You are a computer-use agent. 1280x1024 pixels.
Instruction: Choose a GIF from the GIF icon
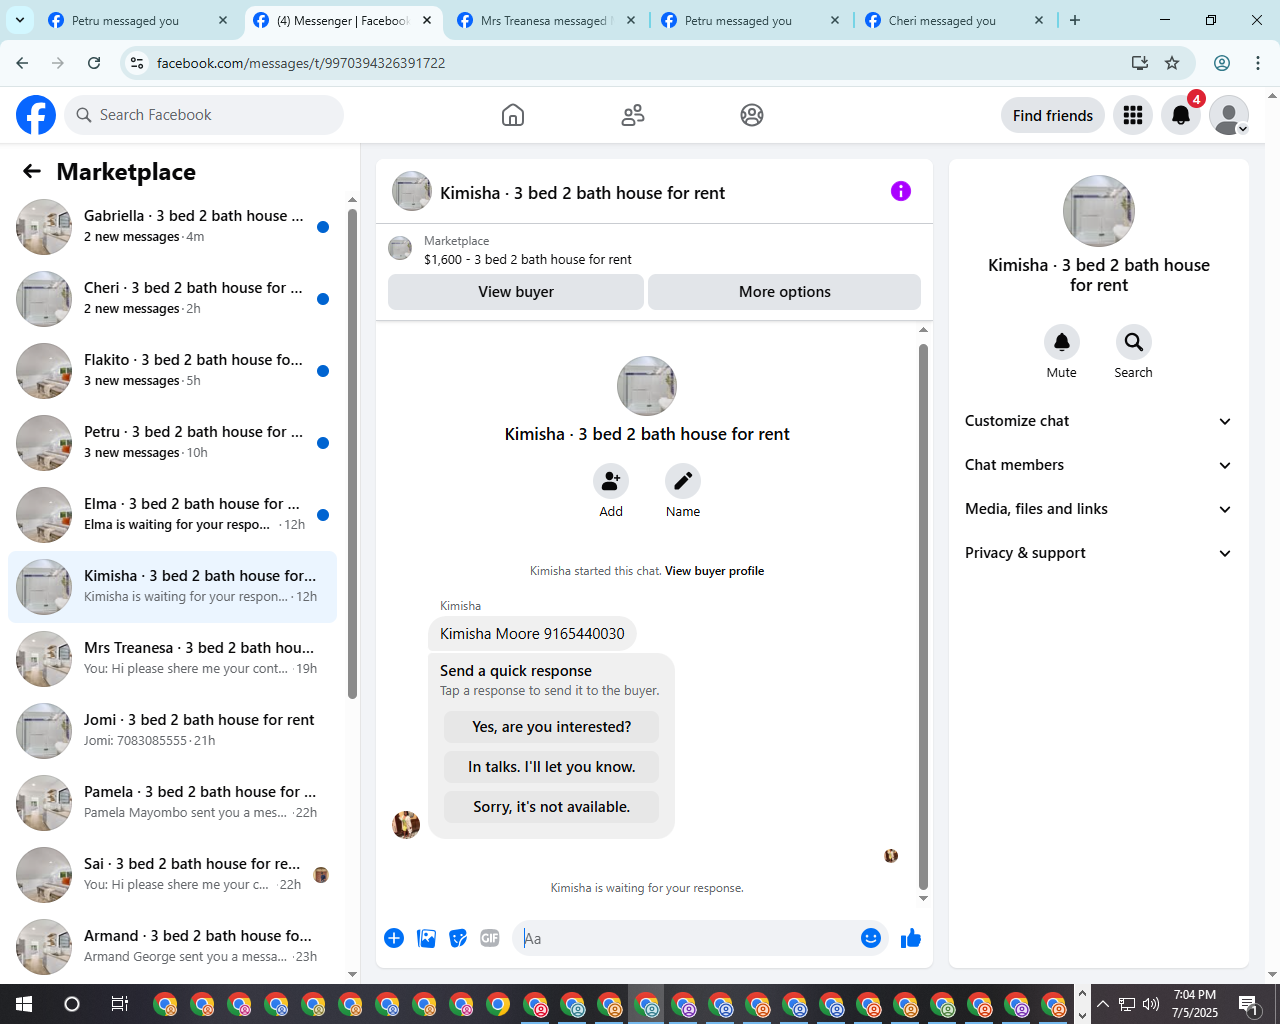point(490,938)
